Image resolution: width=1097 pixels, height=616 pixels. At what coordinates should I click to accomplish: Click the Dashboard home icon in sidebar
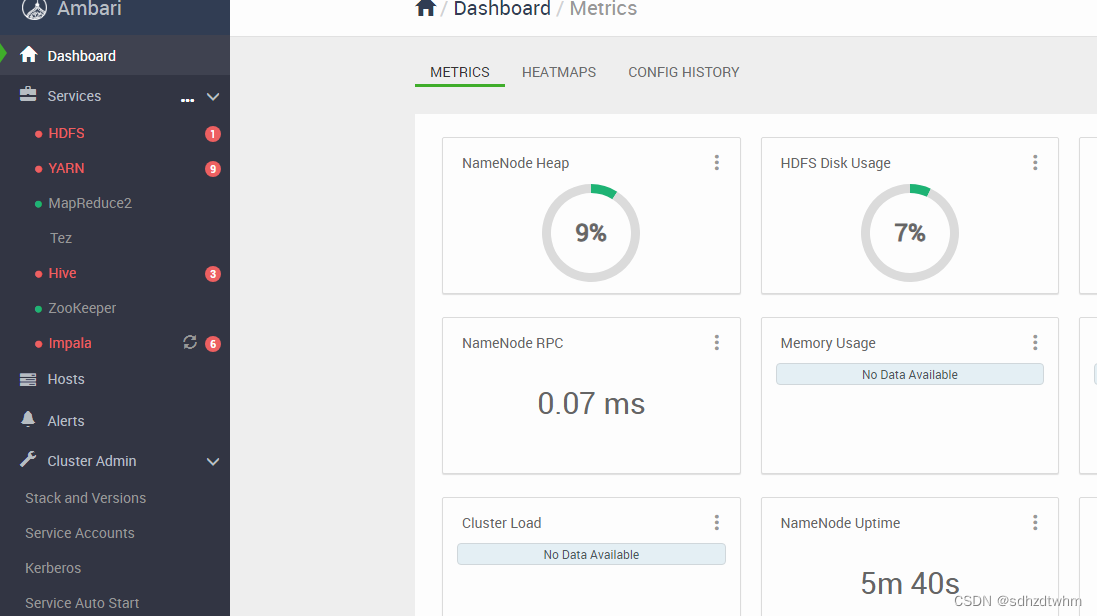[29, 55]
